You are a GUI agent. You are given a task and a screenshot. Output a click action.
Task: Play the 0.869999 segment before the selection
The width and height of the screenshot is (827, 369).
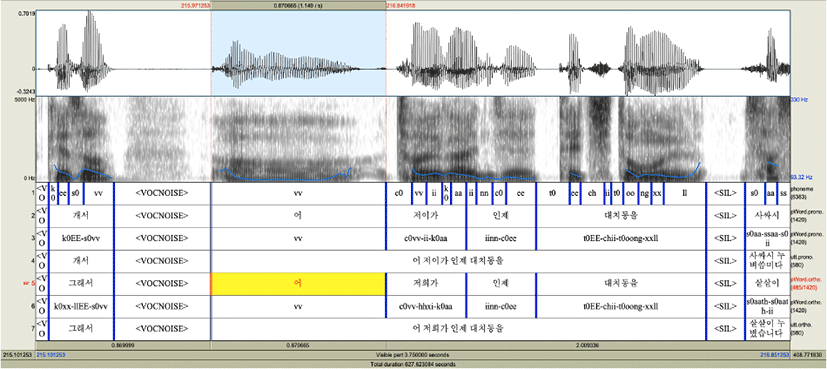tap(123, 346)
